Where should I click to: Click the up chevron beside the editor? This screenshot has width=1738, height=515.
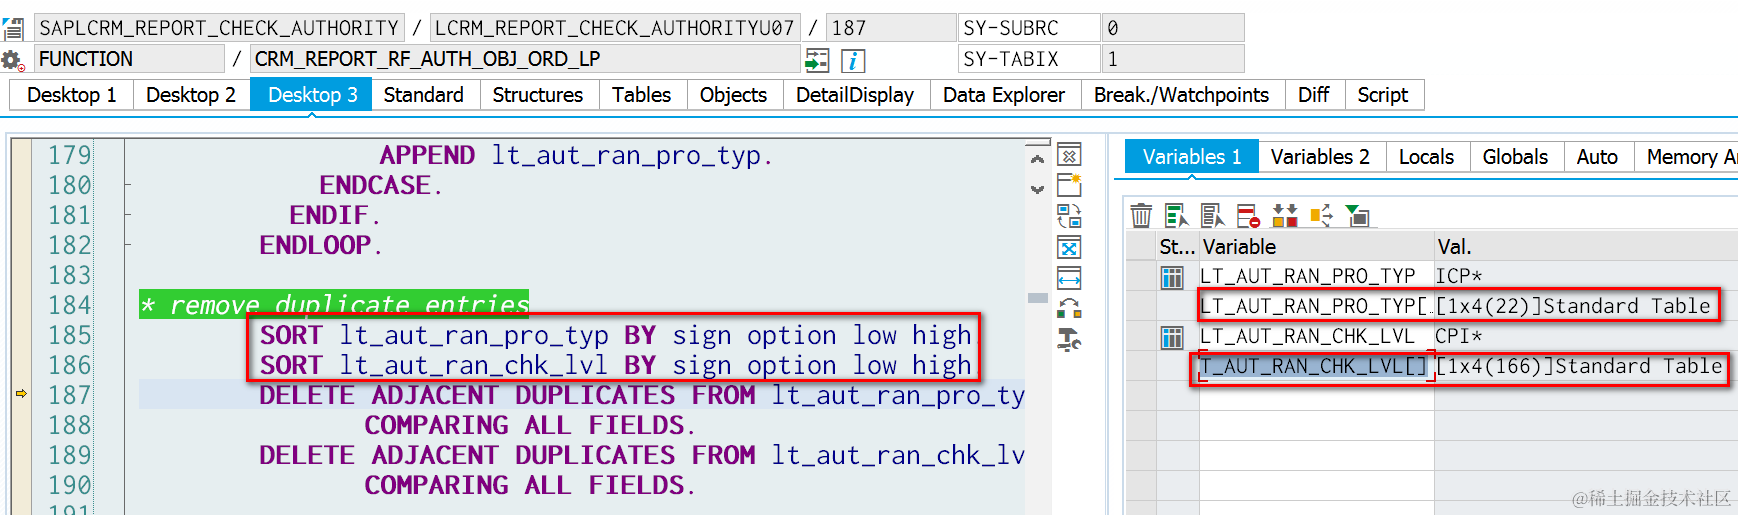point(1037,159)
